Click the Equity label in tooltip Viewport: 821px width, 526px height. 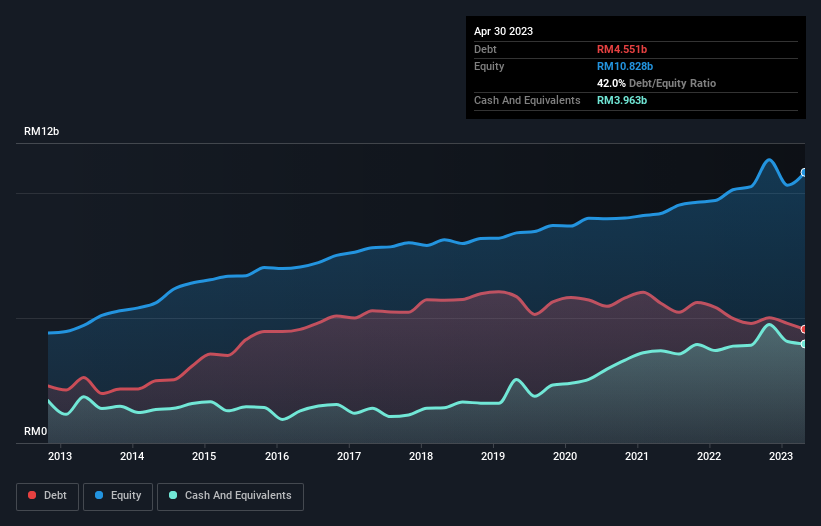[489, 66]
